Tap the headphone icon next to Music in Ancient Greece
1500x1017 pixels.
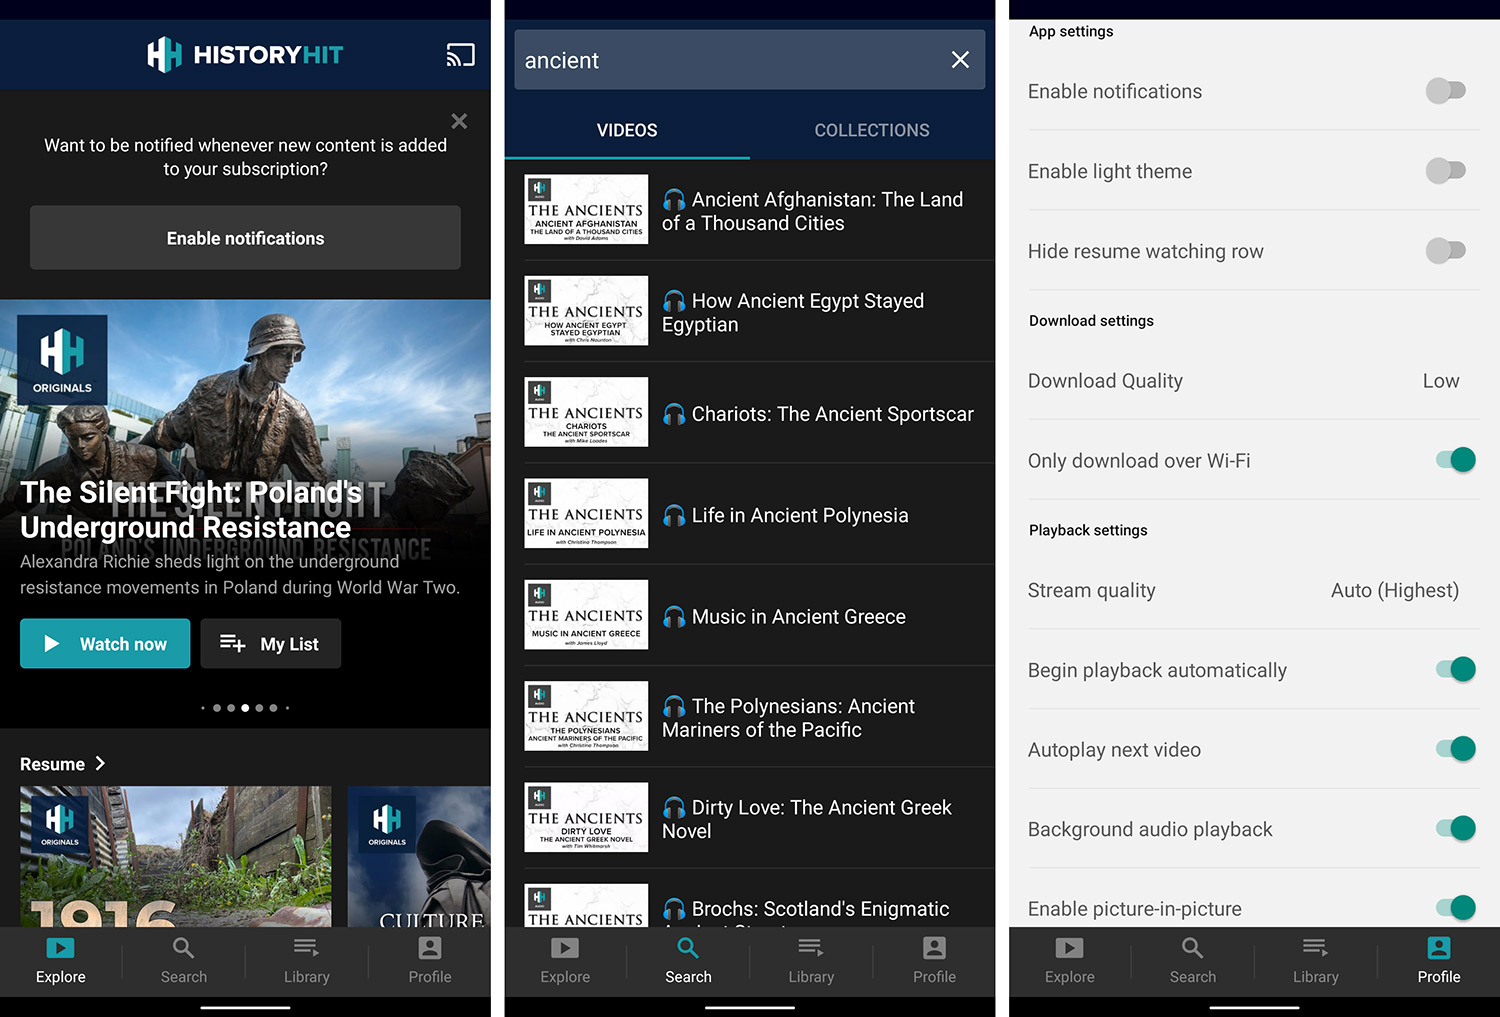[675, 616]
